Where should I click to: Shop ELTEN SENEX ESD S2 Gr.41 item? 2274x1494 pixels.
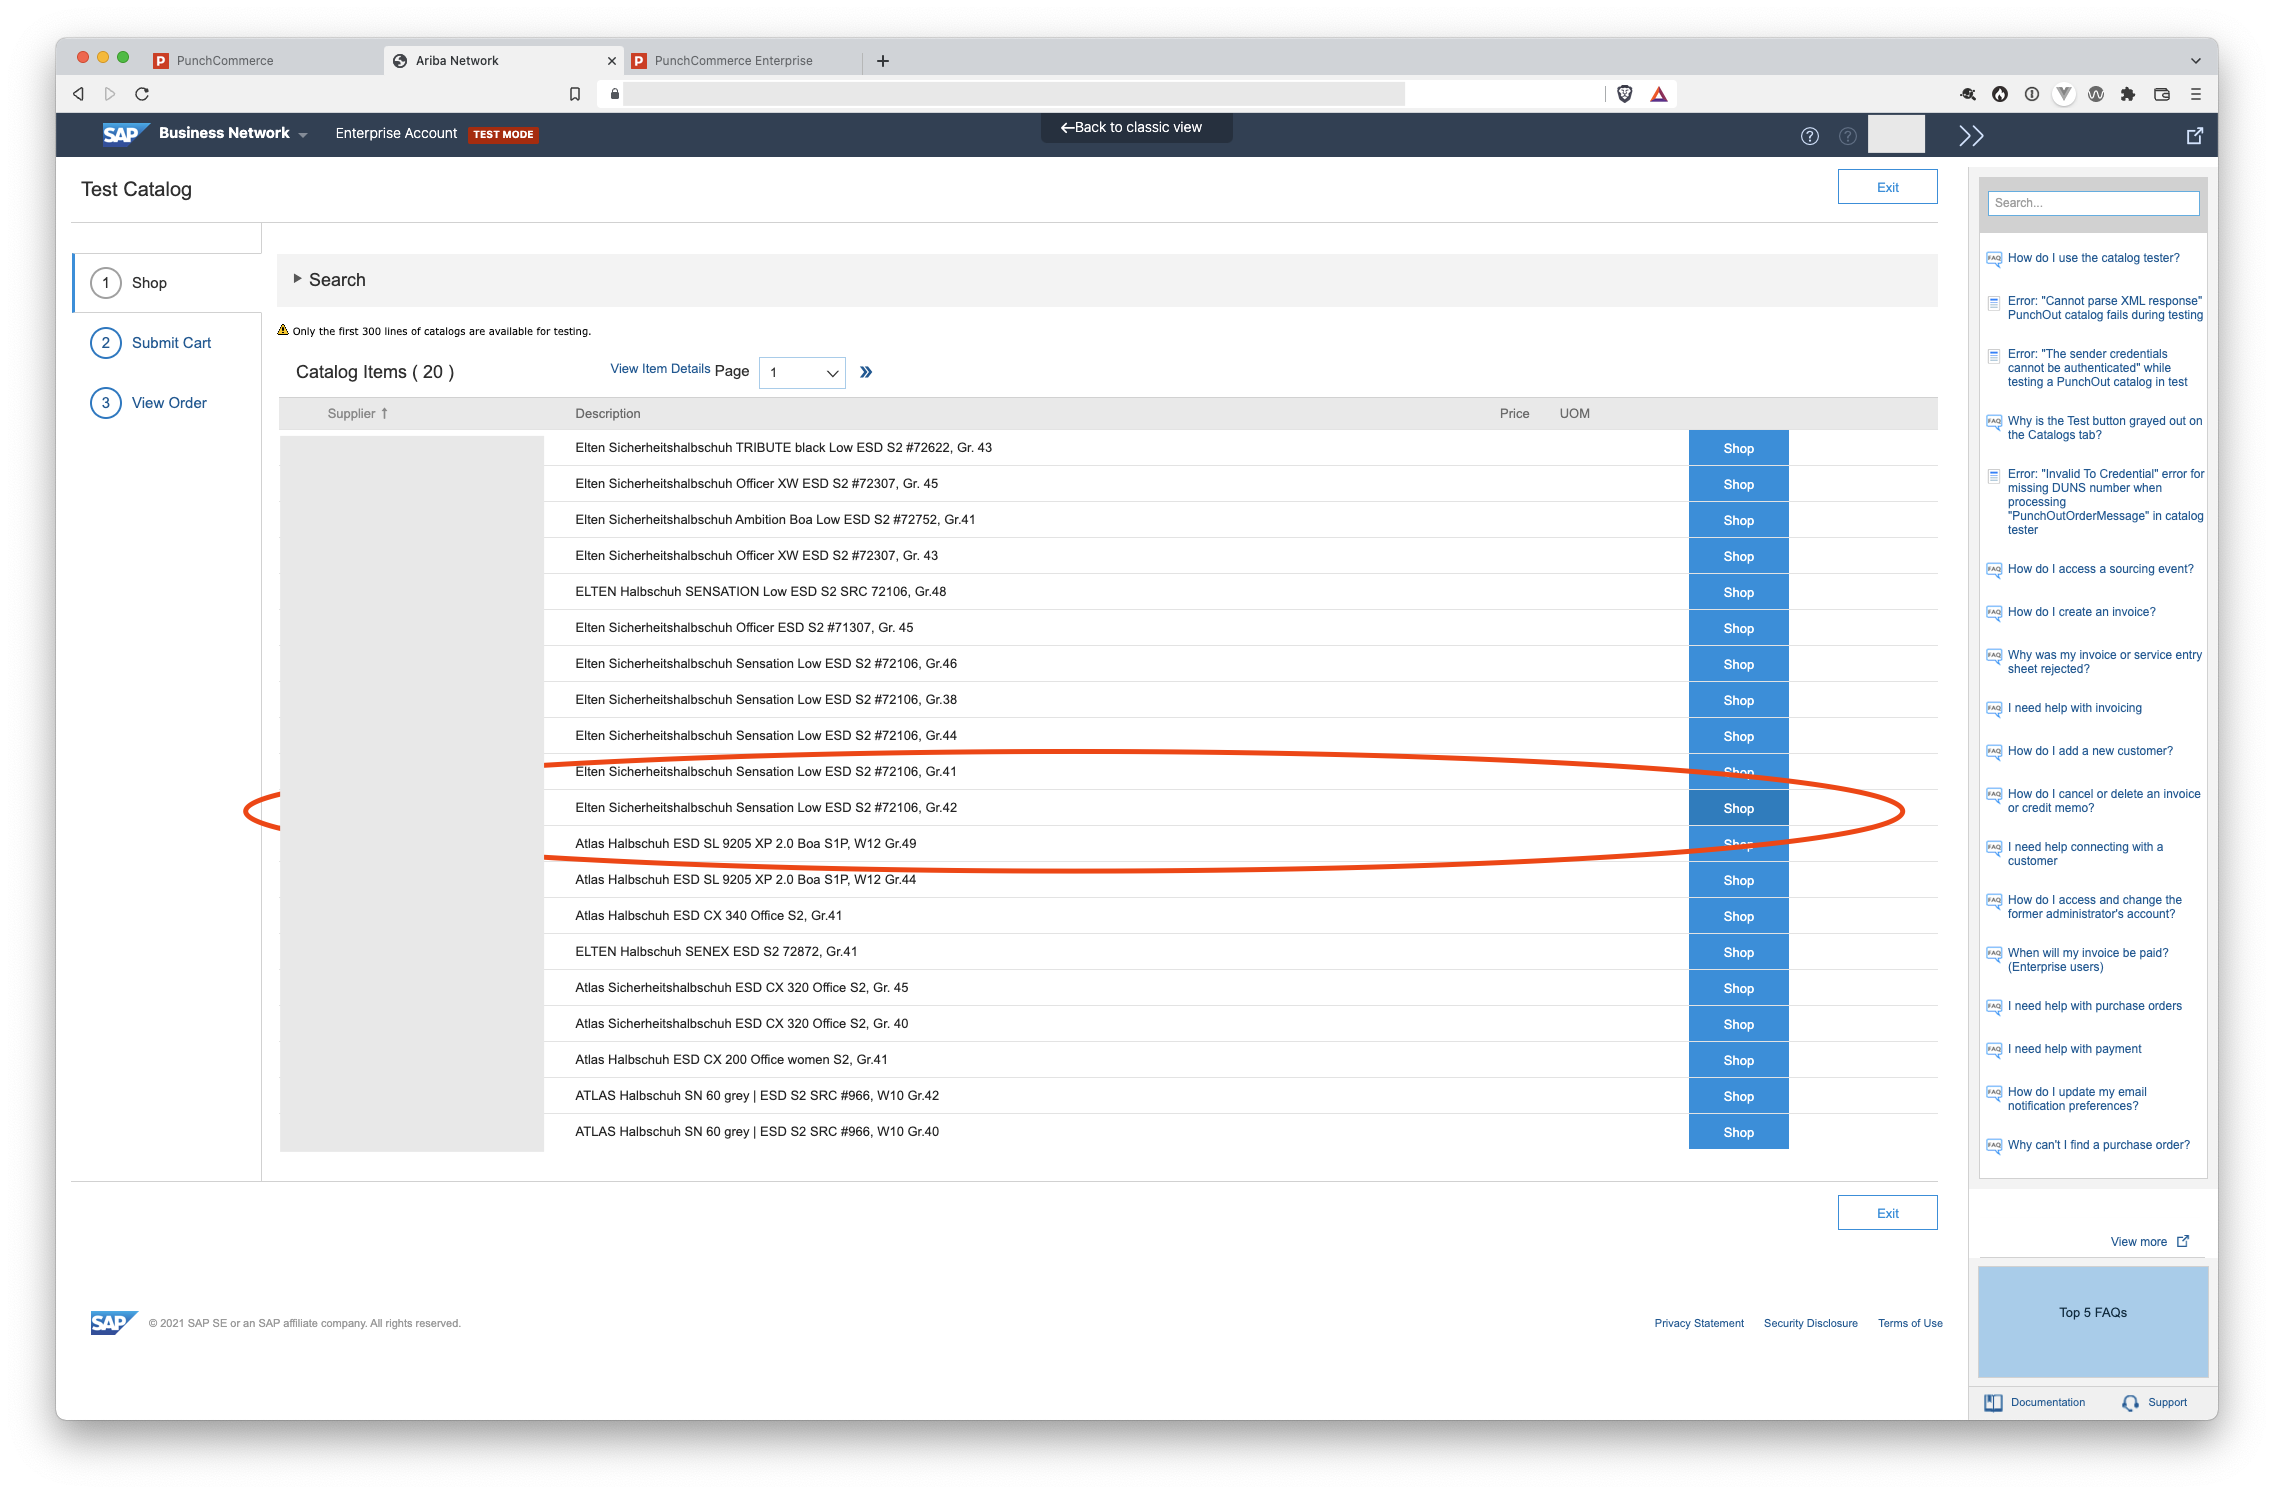1738,952
